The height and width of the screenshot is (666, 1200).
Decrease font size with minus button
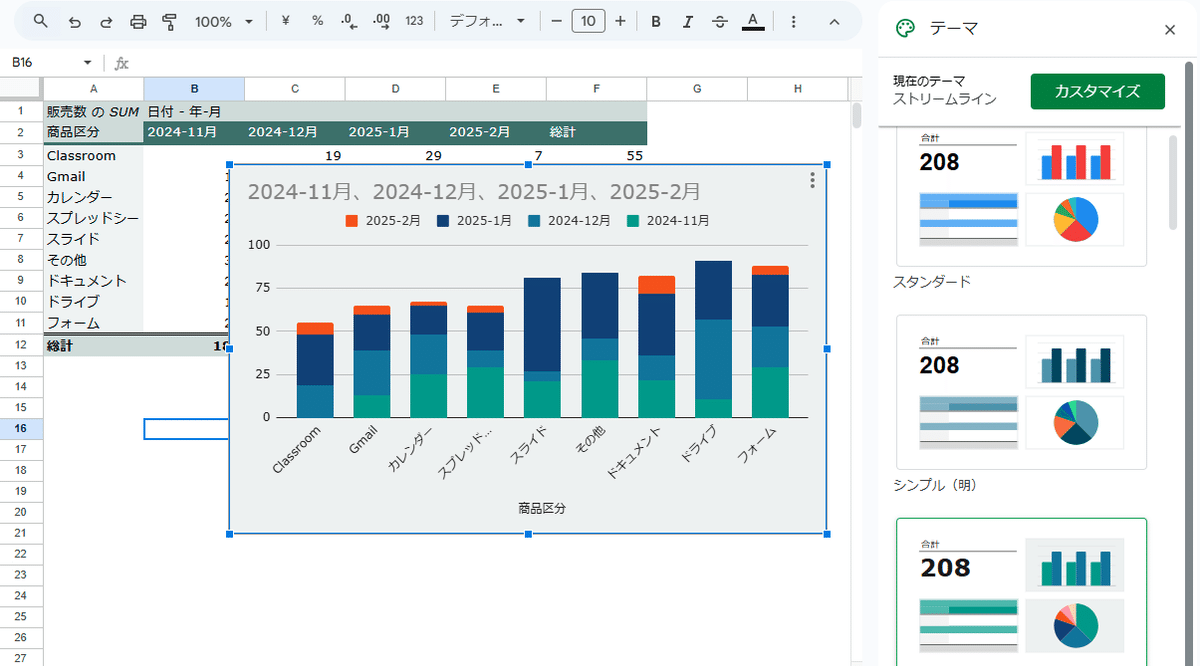[556, 21]
